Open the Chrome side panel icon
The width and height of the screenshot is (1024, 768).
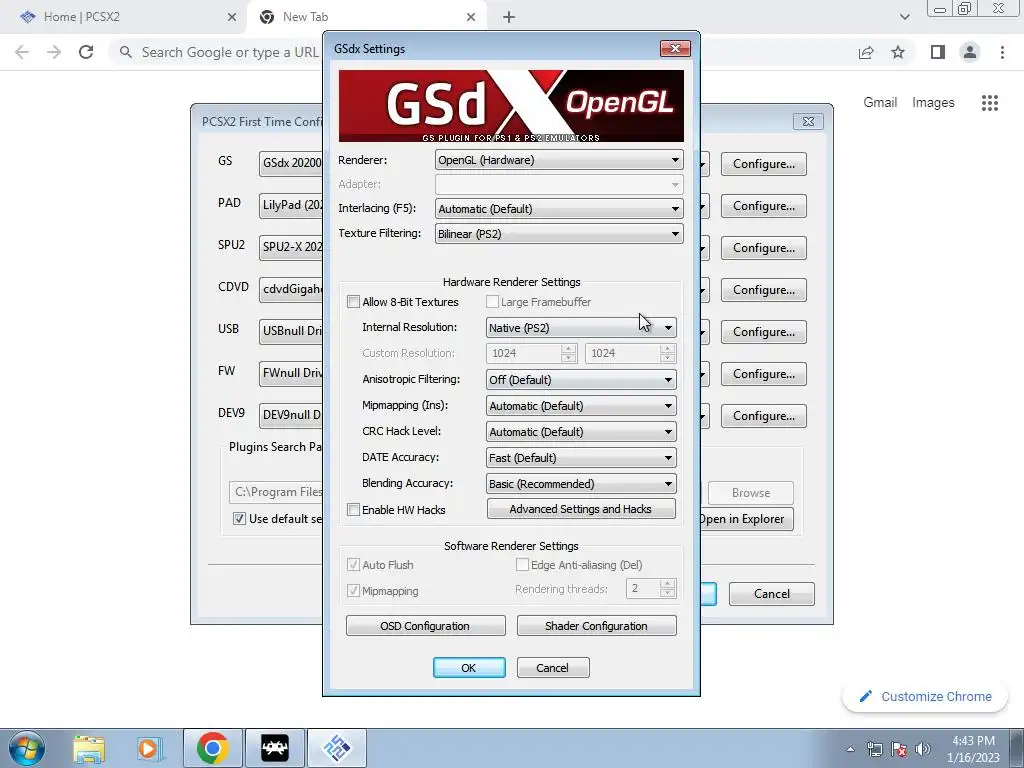(x=938, y=52)
